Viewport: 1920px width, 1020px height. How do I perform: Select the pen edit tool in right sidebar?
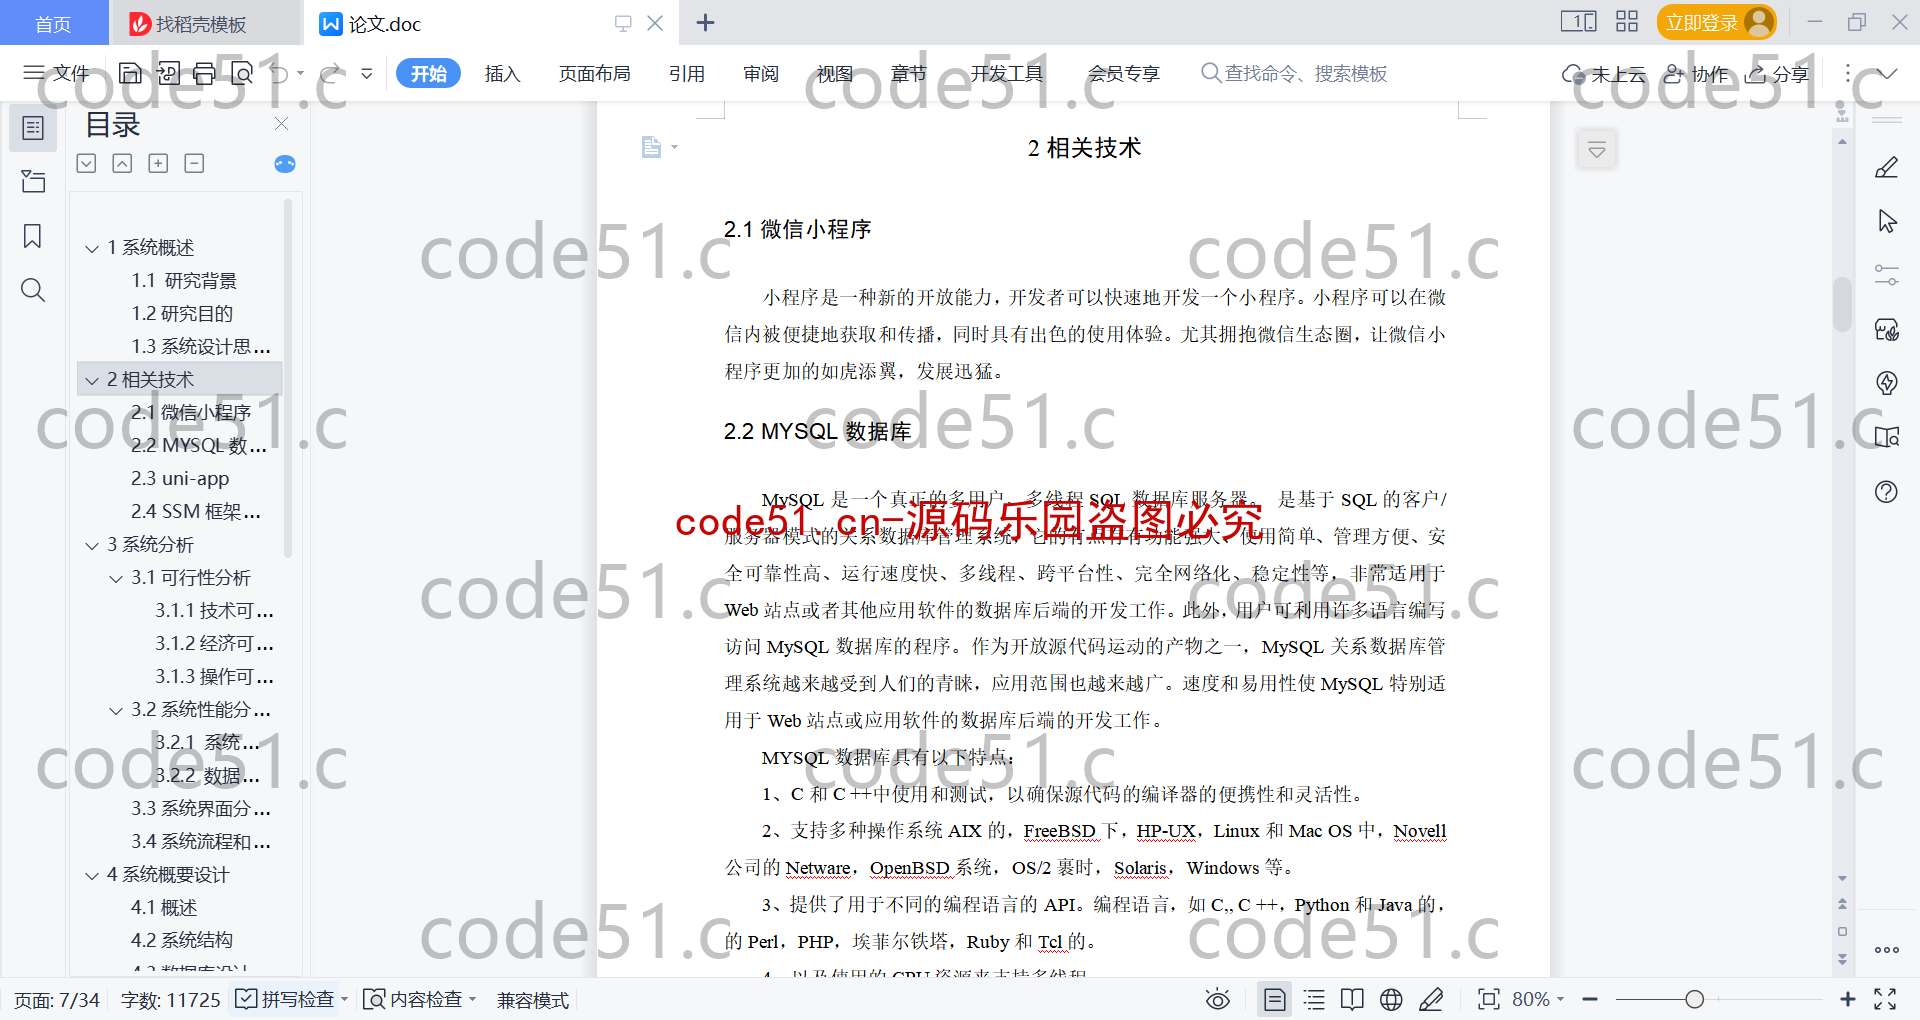pyautogui.click(x=1887, y=167)
